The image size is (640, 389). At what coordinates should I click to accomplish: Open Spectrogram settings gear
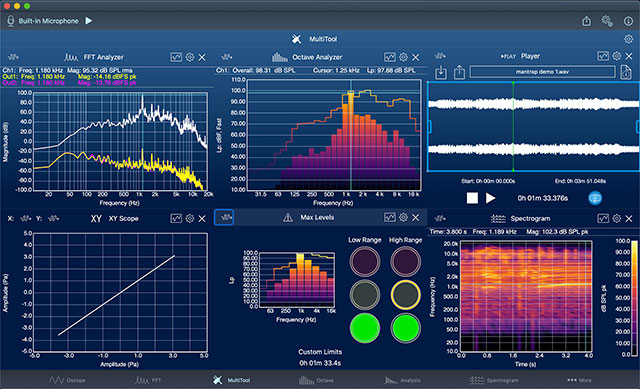tap(617, 218)
